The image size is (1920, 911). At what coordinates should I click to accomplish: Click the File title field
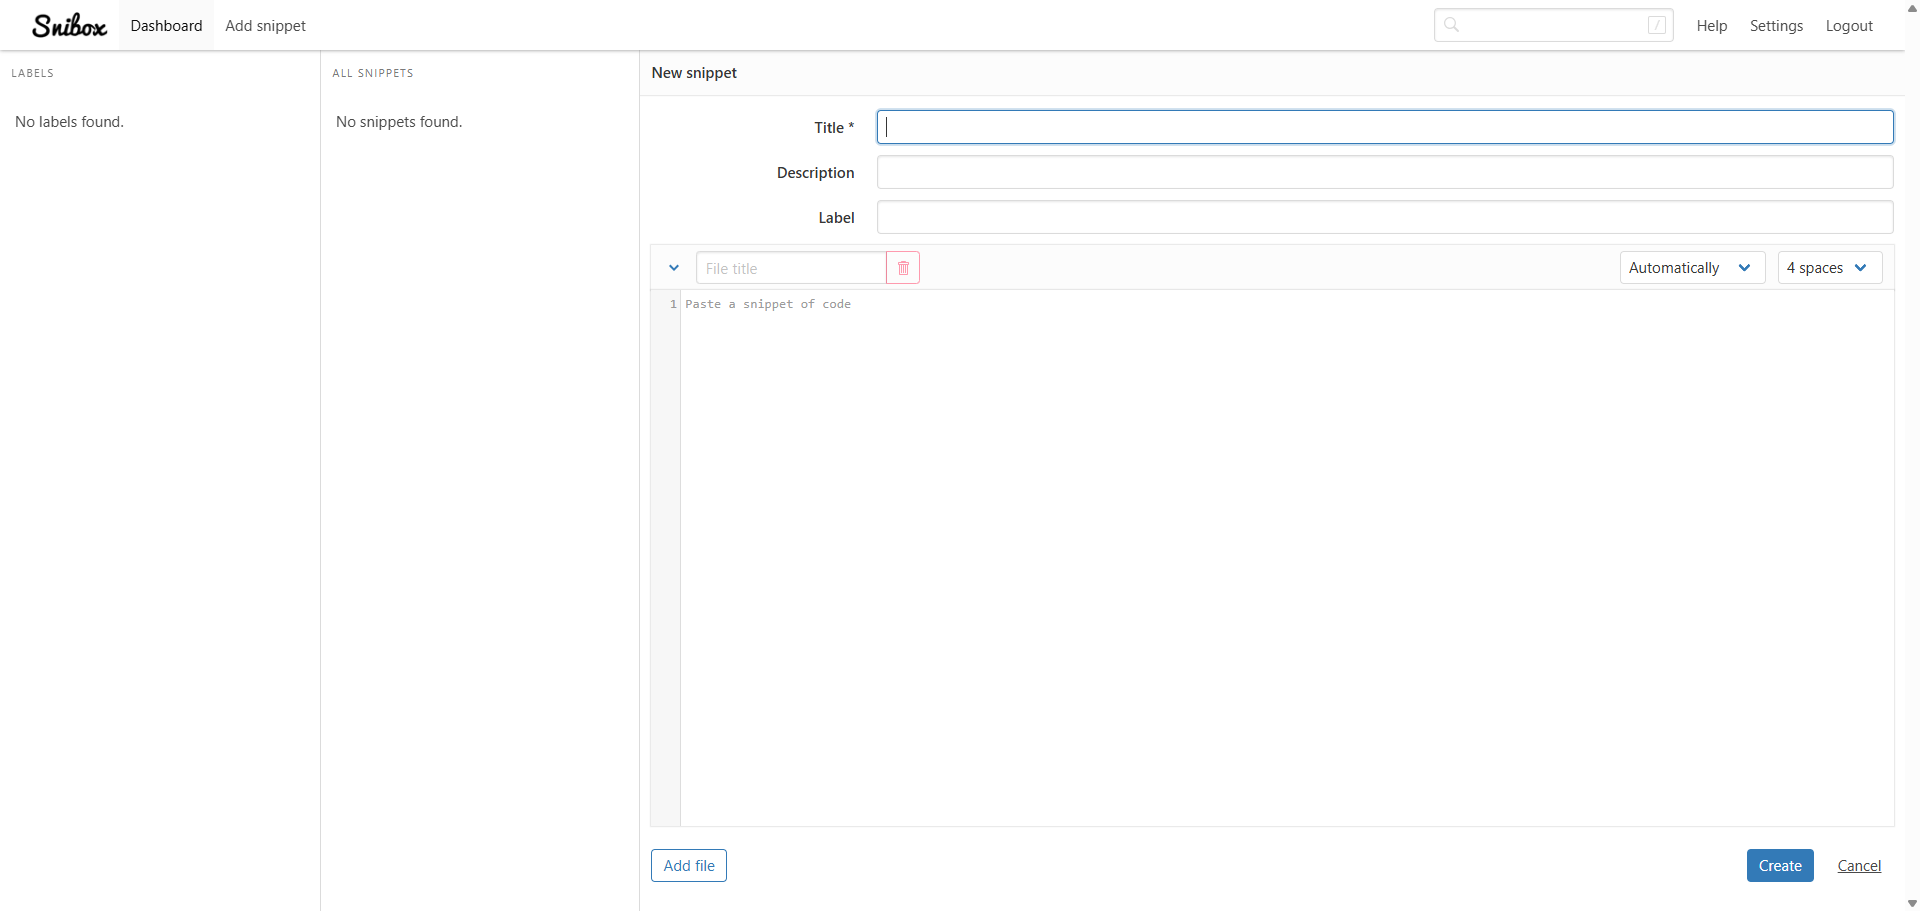tap(791, 268)
